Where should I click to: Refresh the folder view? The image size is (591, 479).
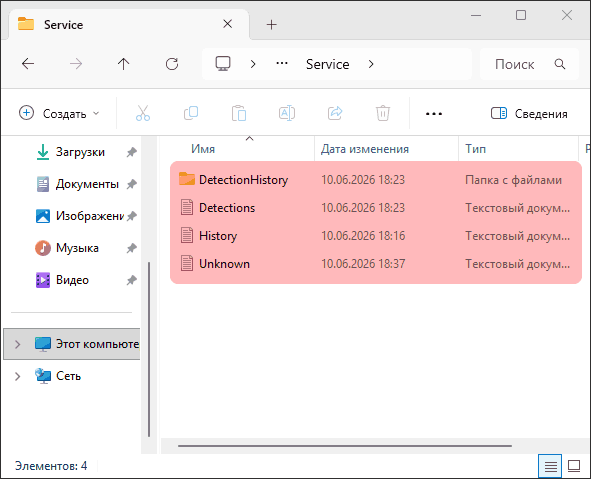tap(172, 64)
